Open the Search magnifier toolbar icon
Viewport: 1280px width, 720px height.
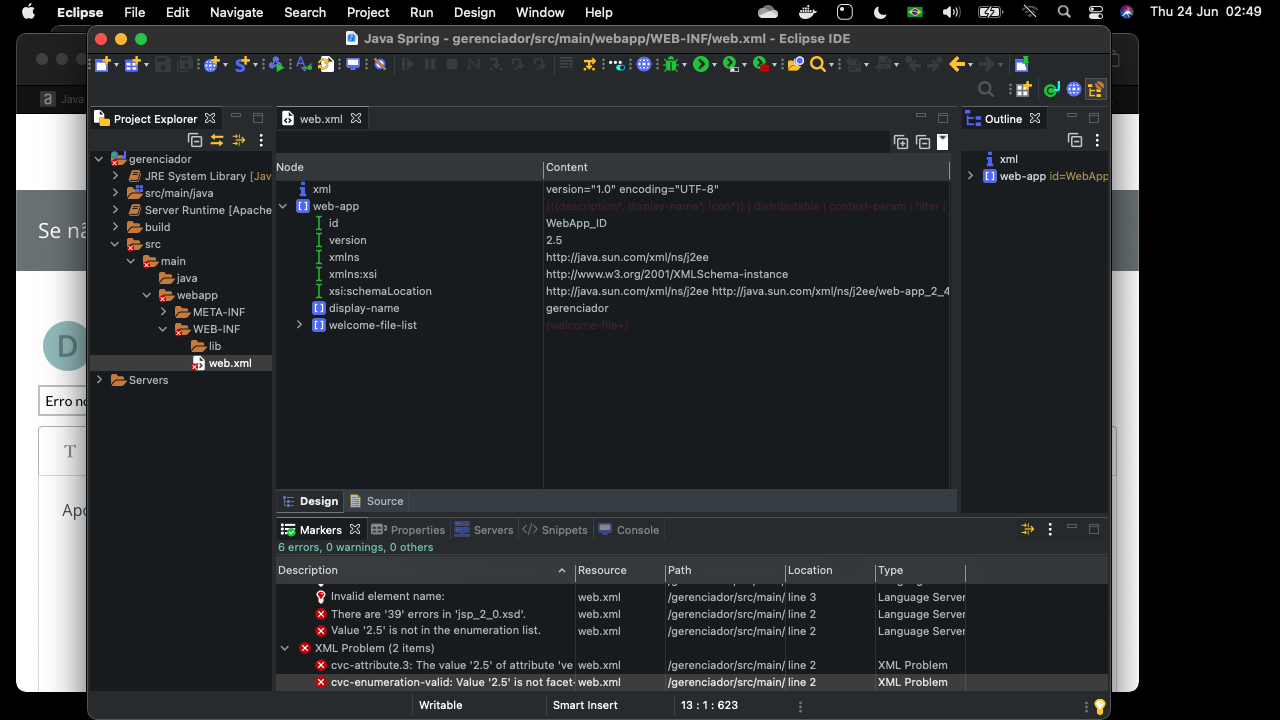pos(818,64)
